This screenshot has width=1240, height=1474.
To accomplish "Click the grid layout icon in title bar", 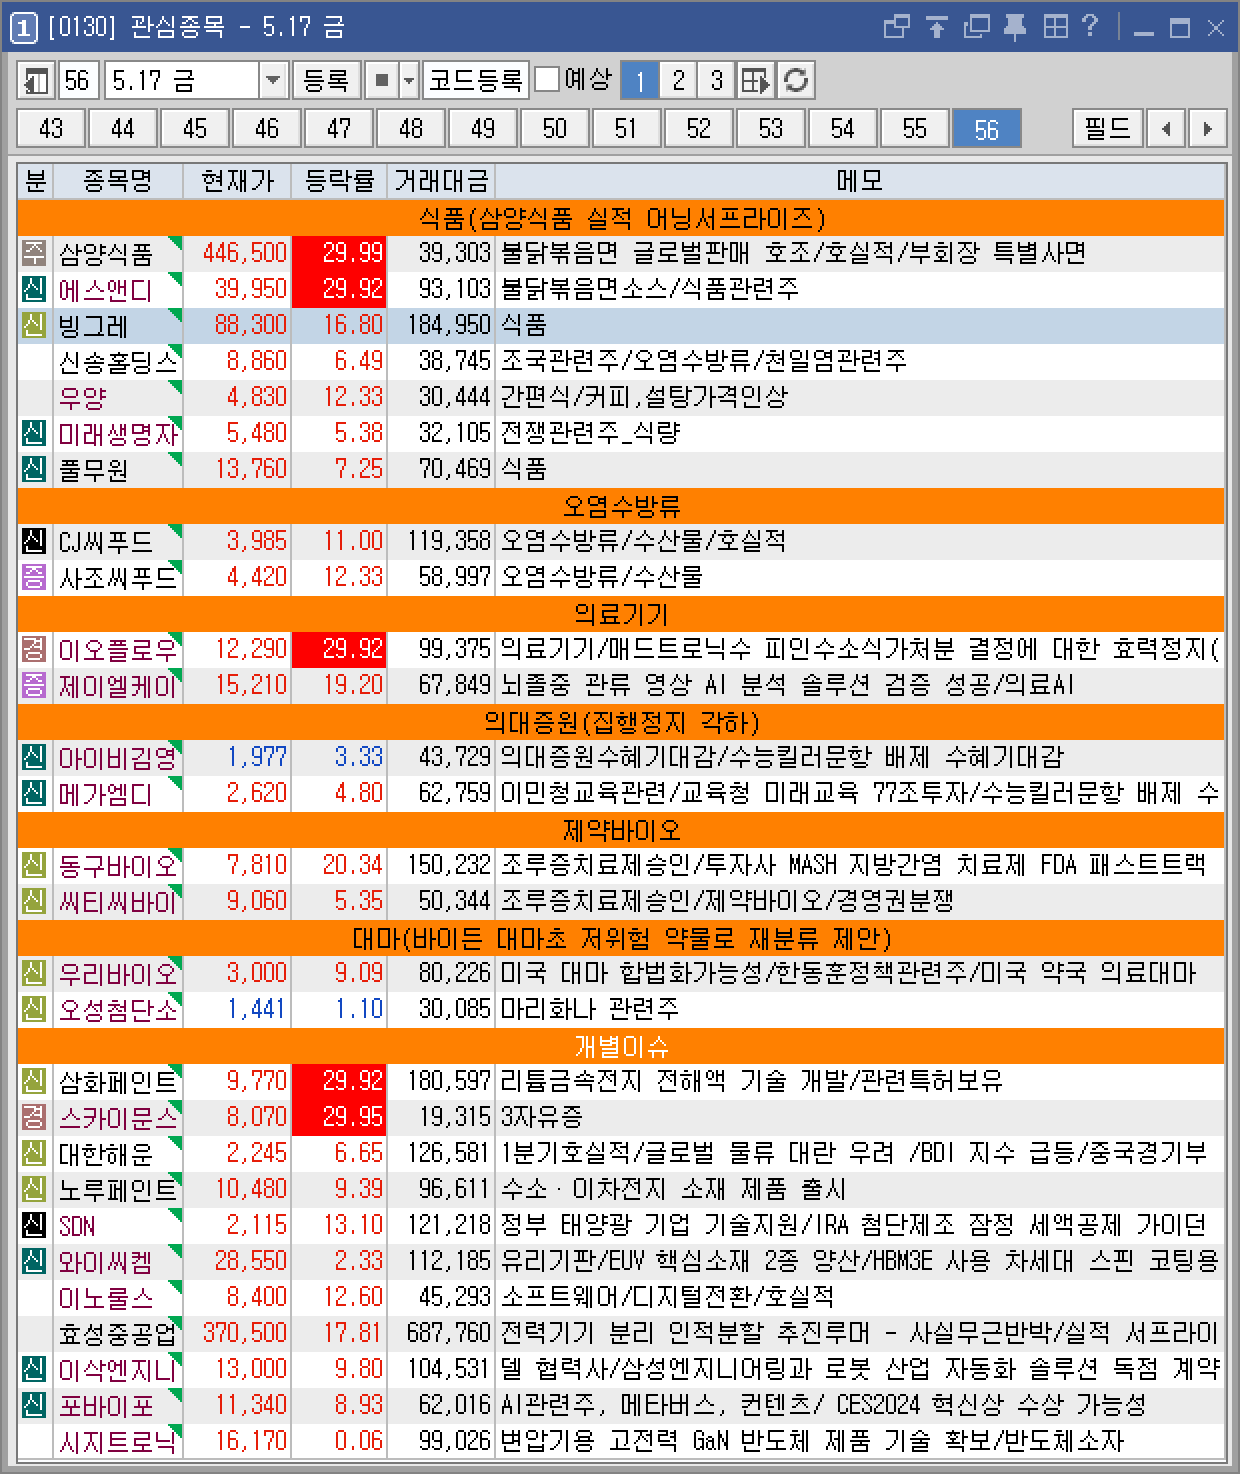I will click(x=1055, y=27).
